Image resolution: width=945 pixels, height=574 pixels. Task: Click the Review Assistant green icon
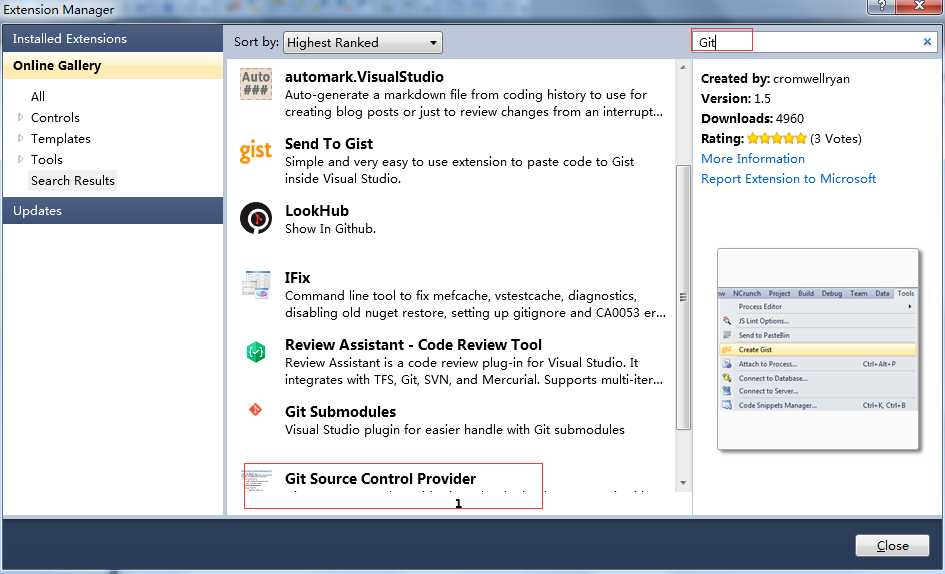click(x=256, y=352)
